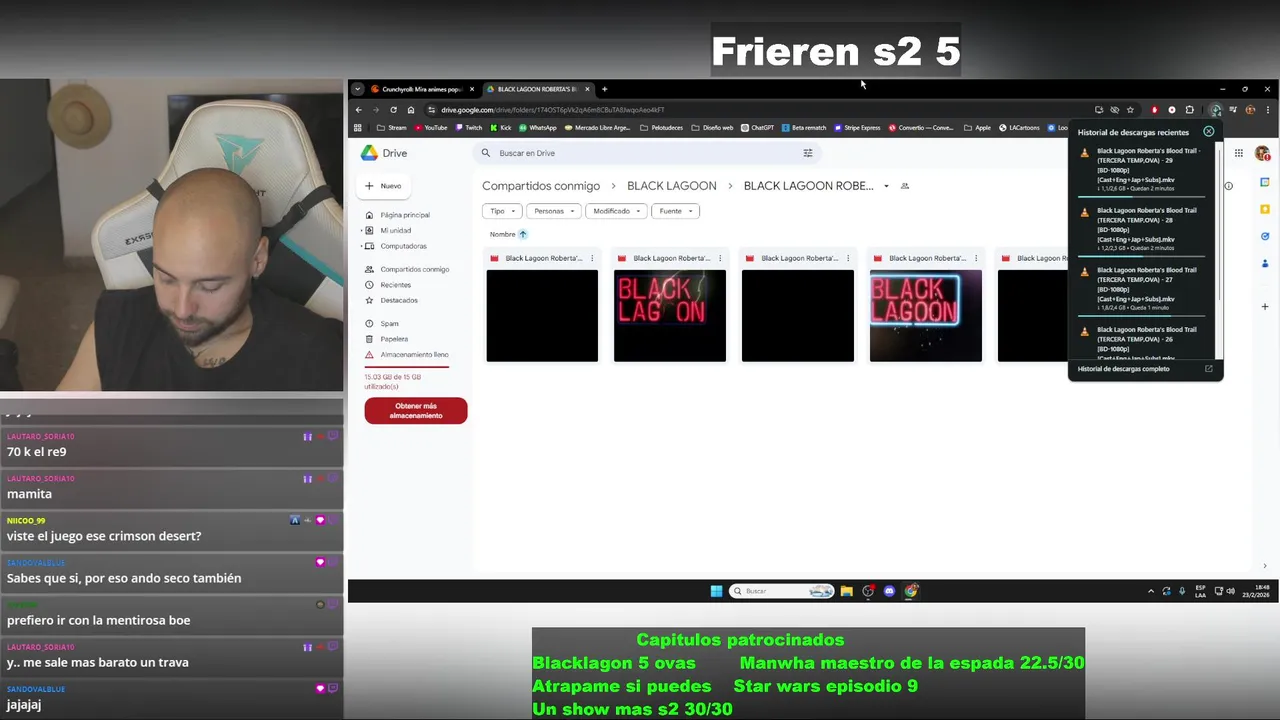This screenshot has width=1280, height=720.
Task: Open Chrome extensions puzzle icon
Action: pos(1189,110)
